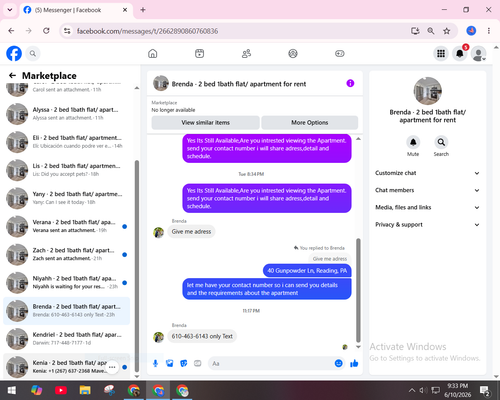Click the Chrome address bar URL
The width and height of the screenshot is (500, 400).
[147, 31]
